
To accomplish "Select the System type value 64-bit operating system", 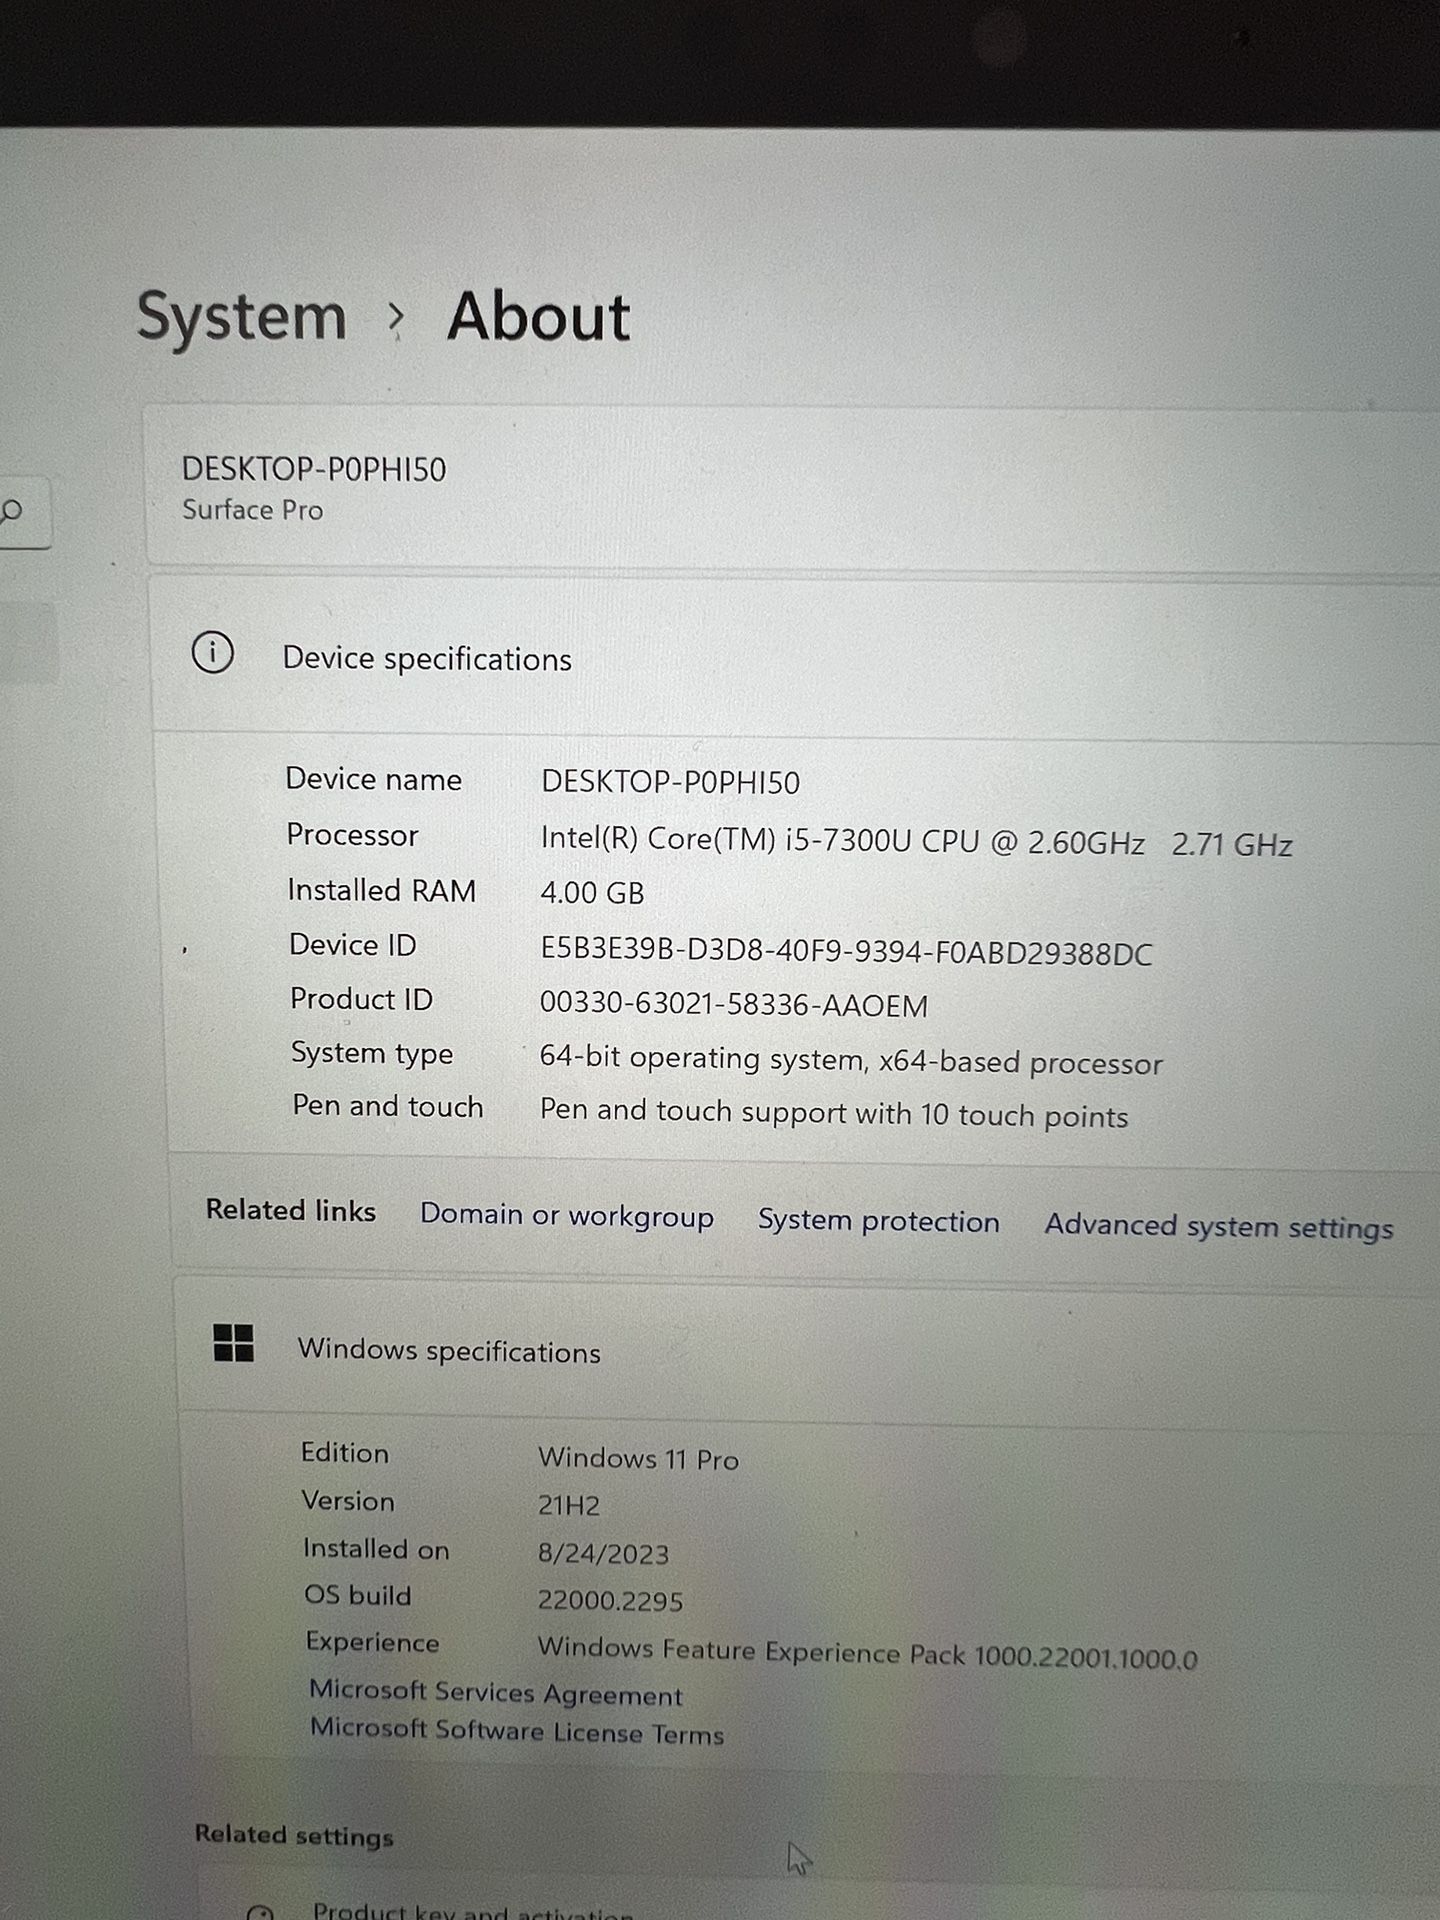I will 851,1060.
